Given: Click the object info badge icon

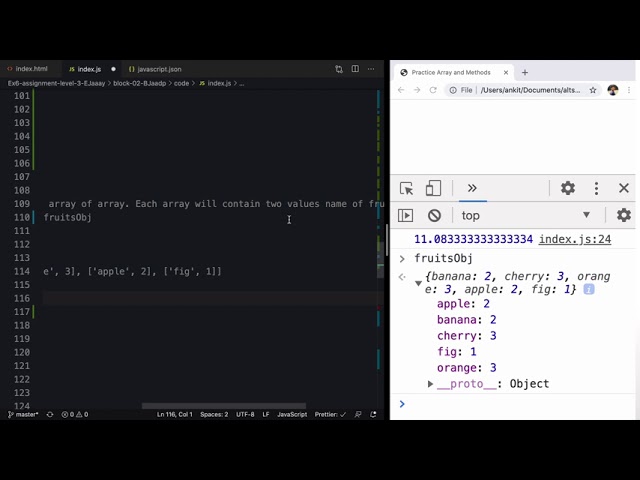Looking at the screenshot, I should point(589,289).
